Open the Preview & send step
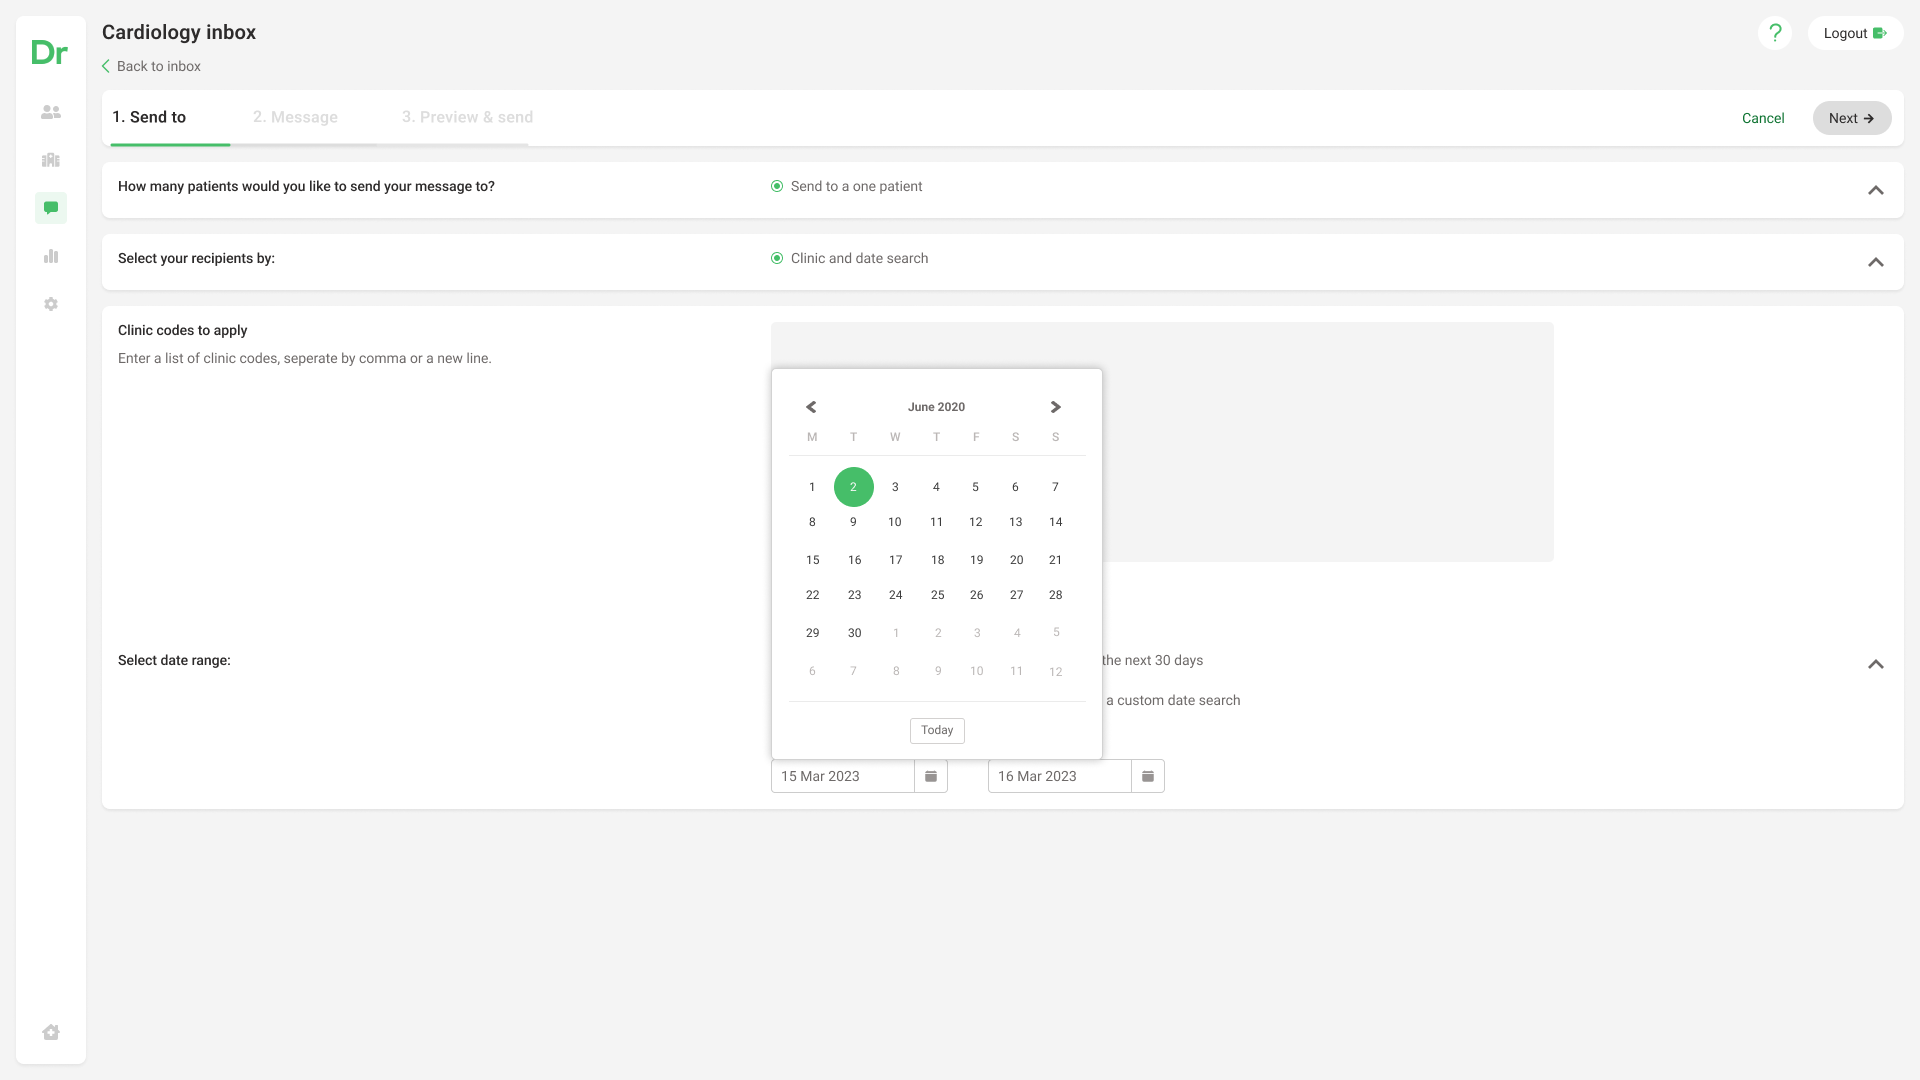This screenshot has width=1920, height=1080. tap(467, 117)
